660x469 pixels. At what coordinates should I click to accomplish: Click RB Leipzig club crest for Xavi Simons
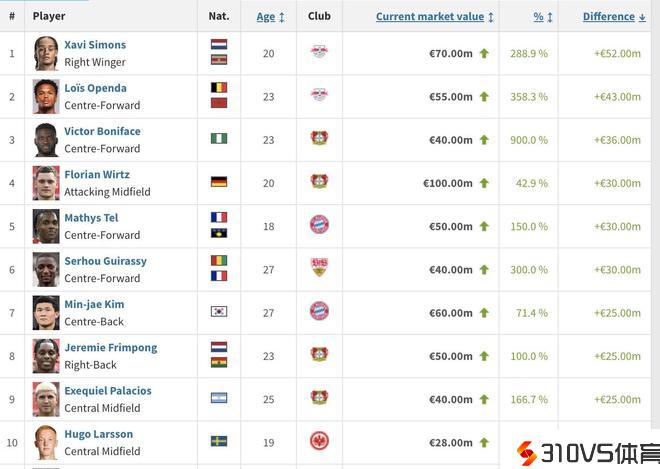(x=319, y=52)
